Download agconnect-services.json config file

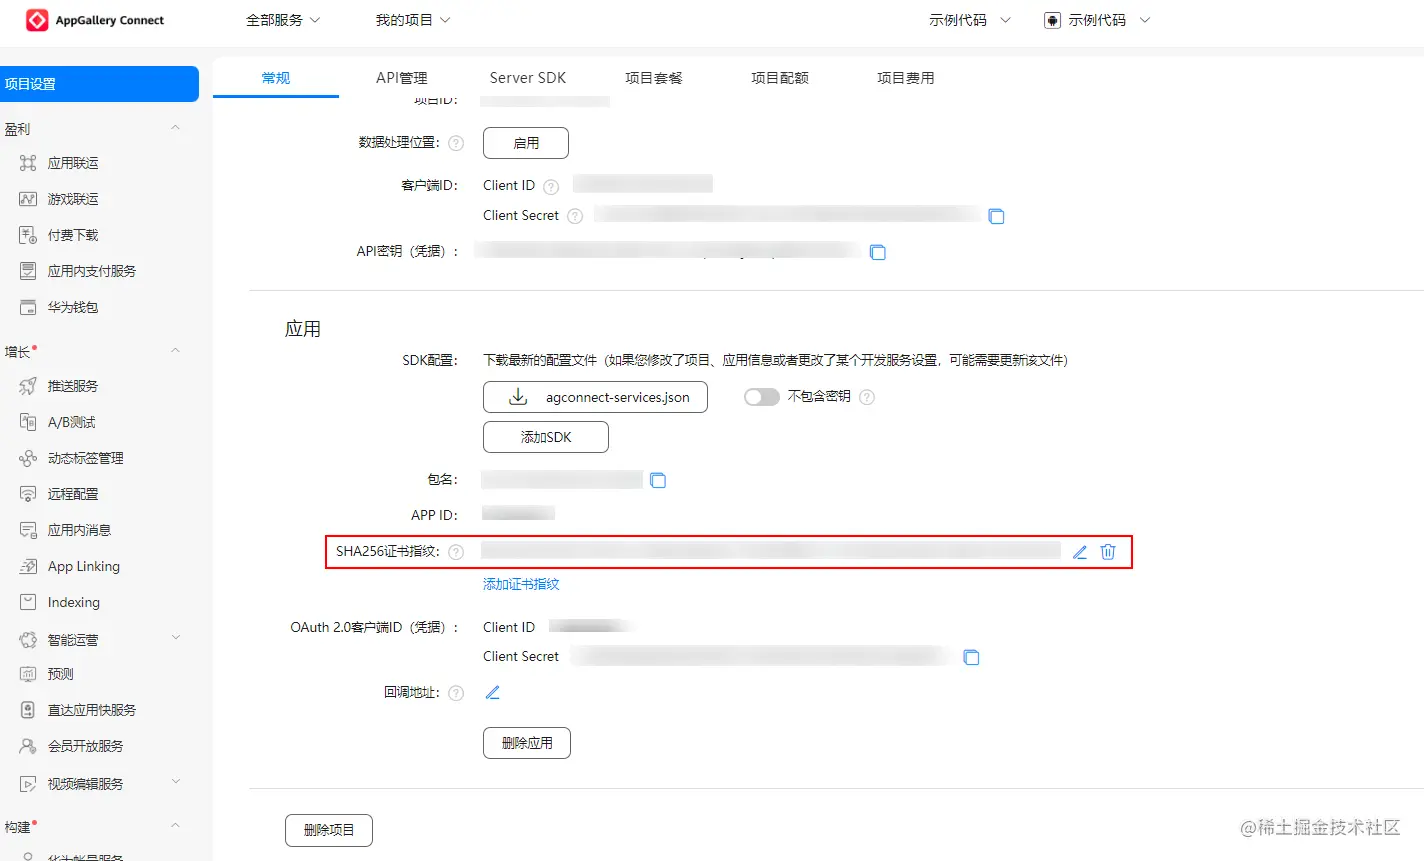coord(595,397)
